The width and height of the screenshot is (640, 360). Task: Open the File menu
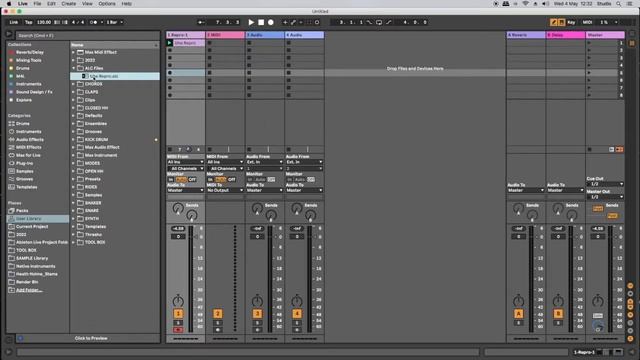pos(37,4)
